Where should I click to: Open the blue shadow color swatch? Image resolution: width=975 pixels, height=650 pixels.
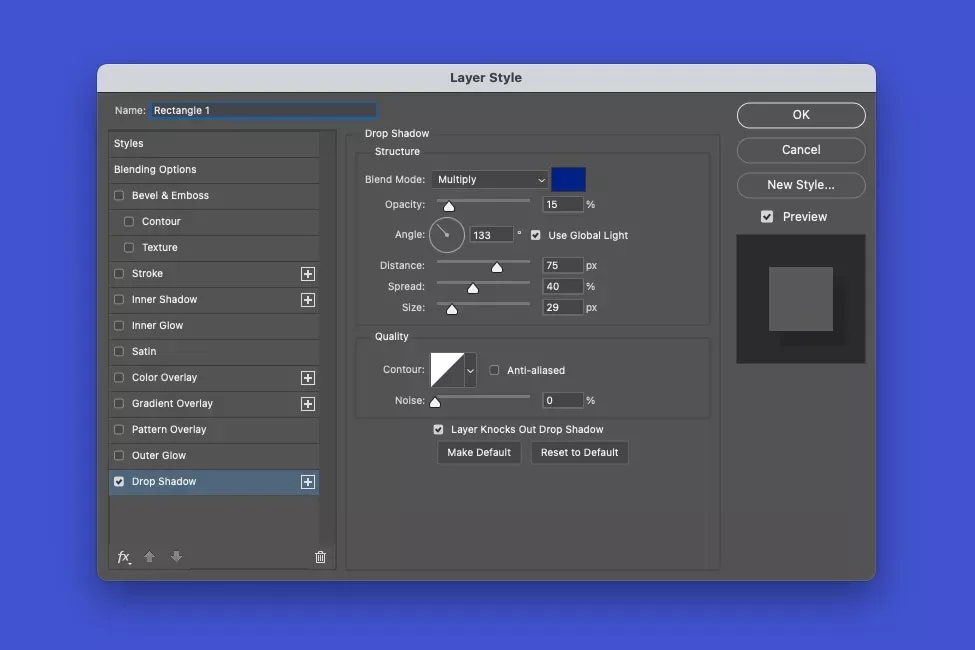point(568,180)
